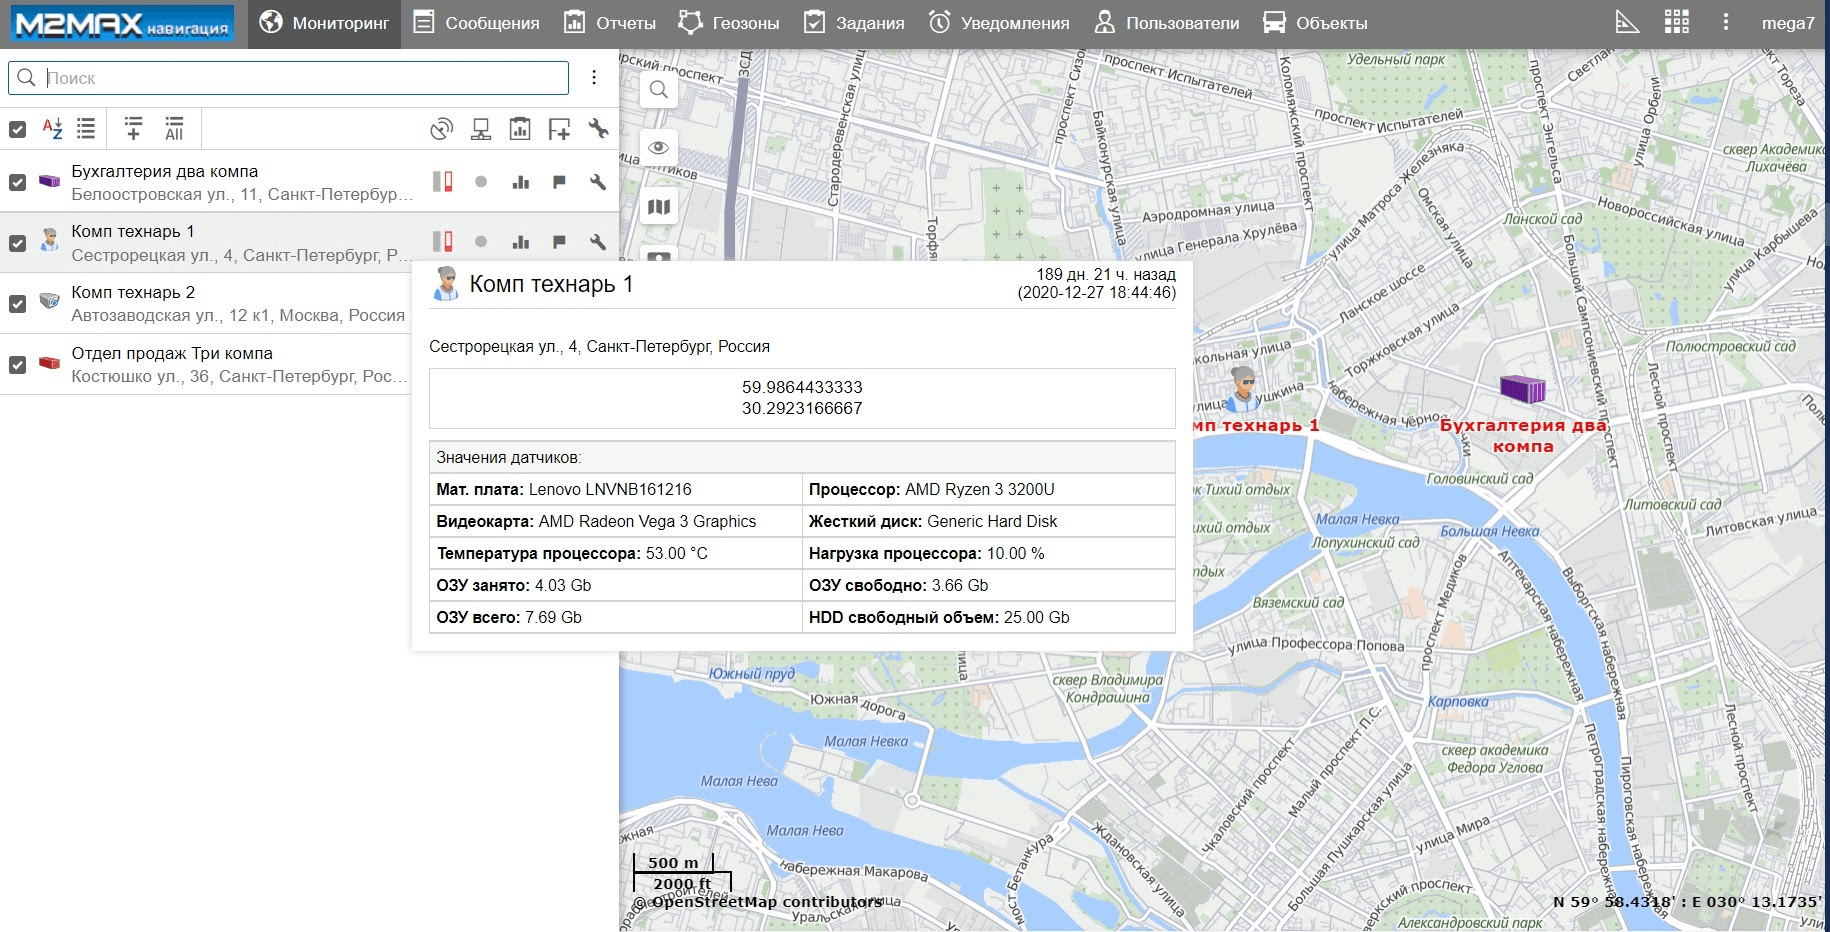Toggle the eye visibility button on map
The height and width of the screenshot is (932, 1830).
point(658,148)
